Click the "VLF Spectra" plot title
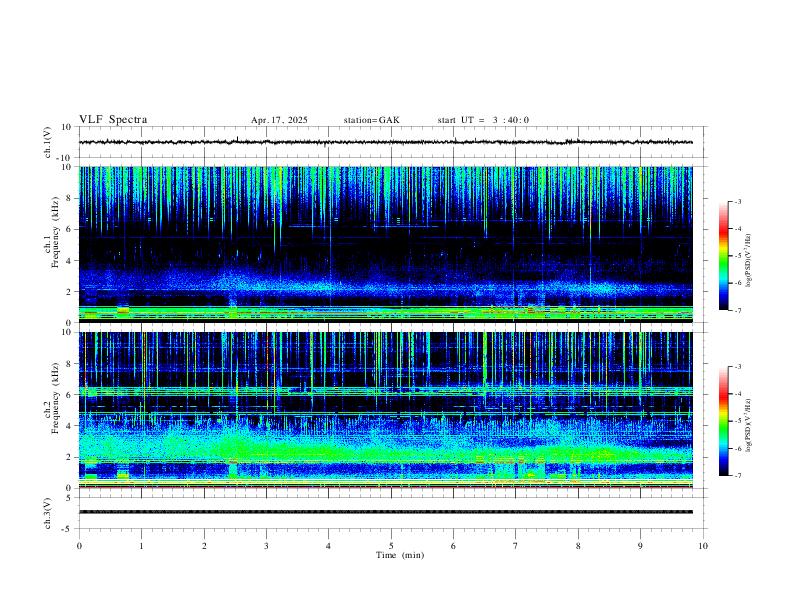The height and width of the screenshot is (612, 792). pyautogui.click(x=113, y=120)
